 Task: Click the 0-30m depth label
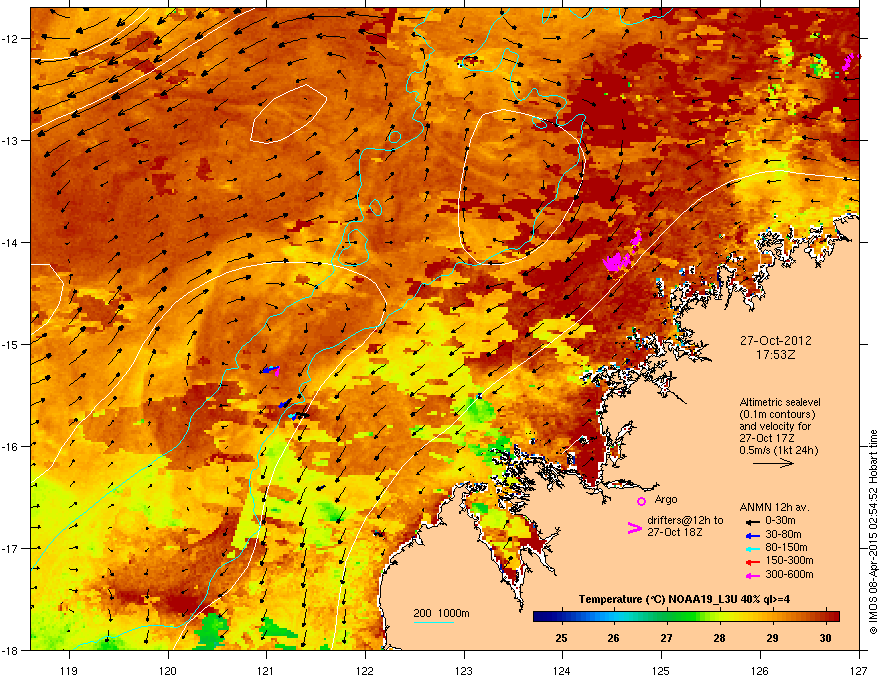click(x=780, y=521)
